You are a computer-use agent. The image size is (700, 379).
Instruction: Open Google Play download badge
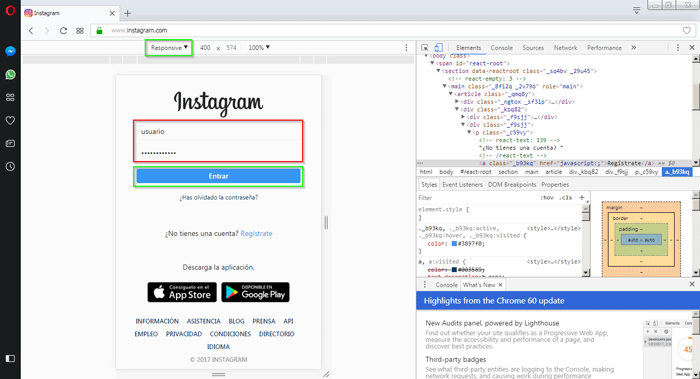coord(255,292)
